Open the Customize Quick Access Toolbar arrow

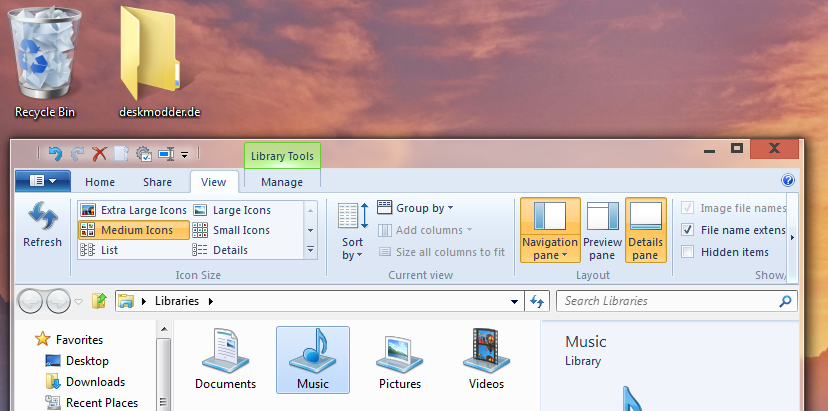point(184,155)
